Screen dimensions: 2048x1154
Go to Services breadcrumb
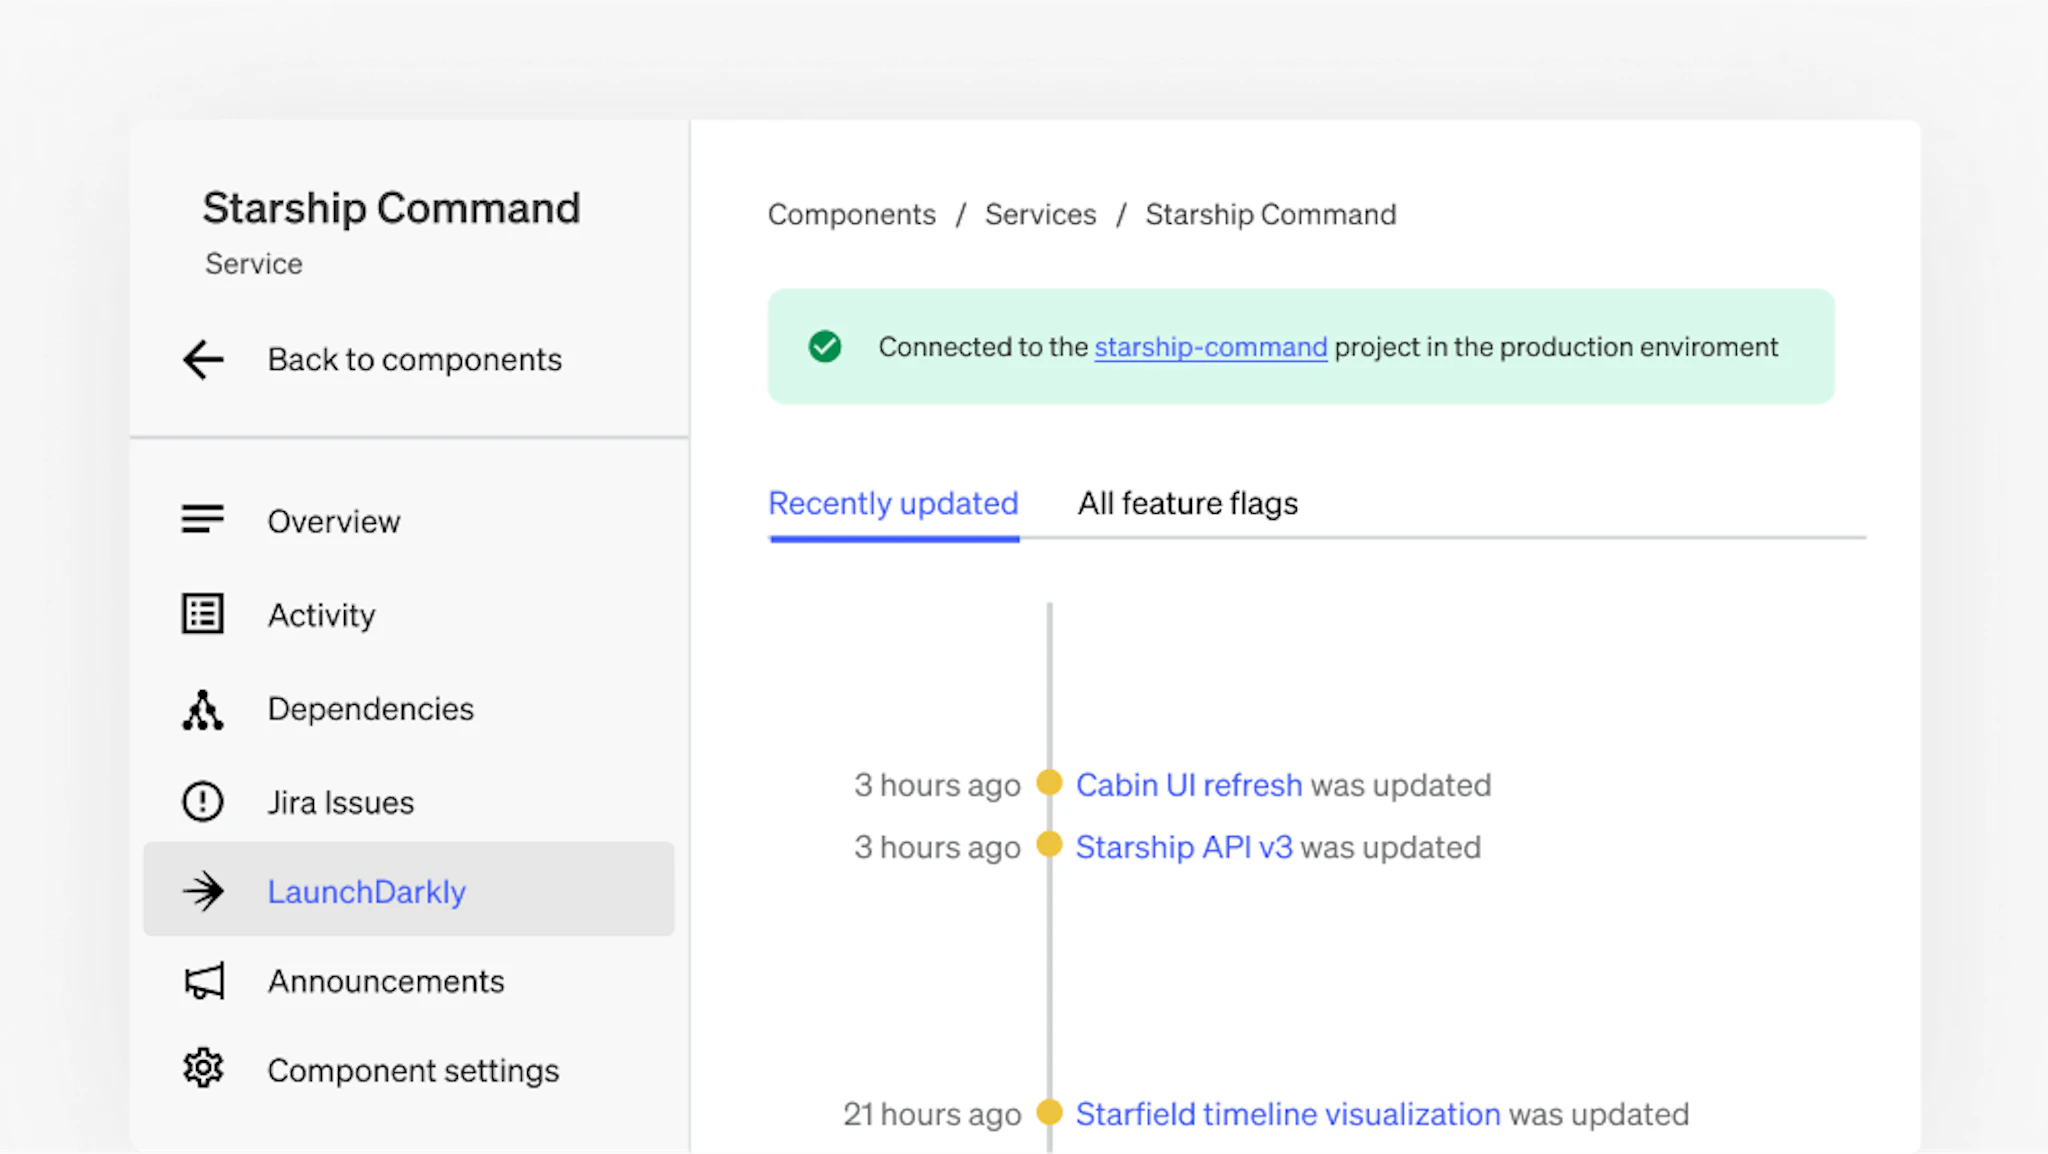pos(1040,214)
